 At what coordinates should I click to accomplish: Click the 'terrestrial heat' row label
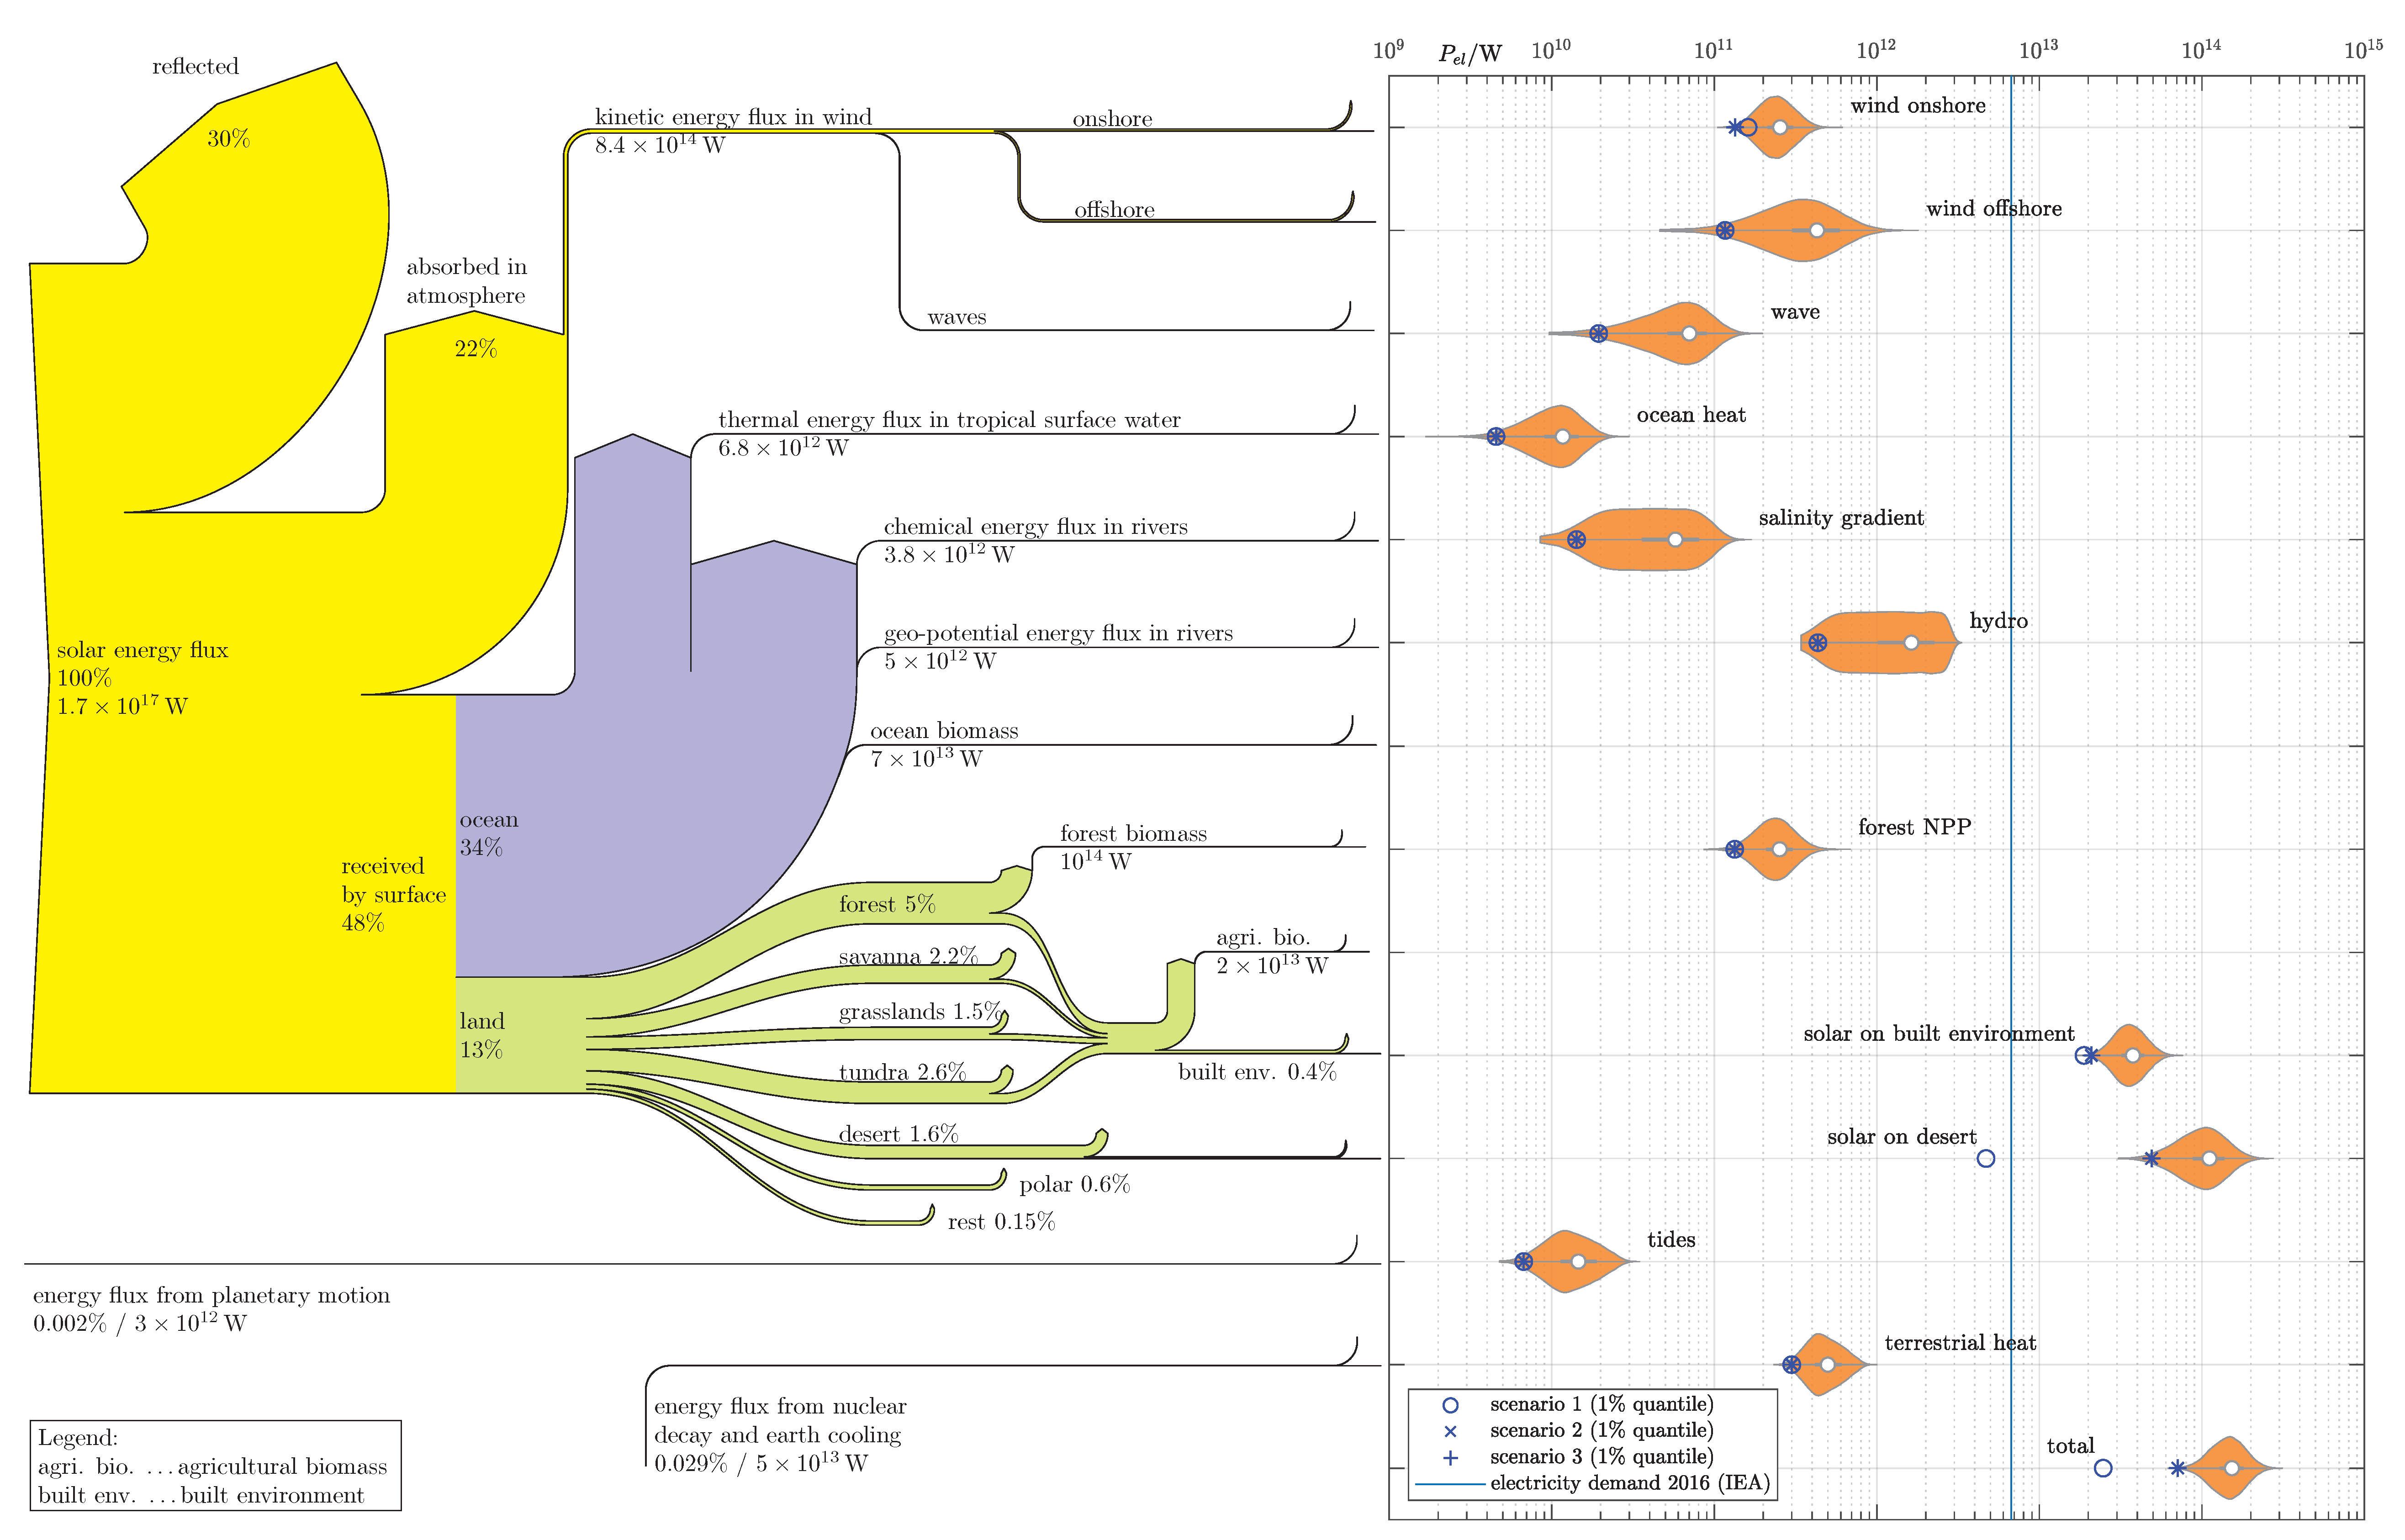click(1960, 1343)
